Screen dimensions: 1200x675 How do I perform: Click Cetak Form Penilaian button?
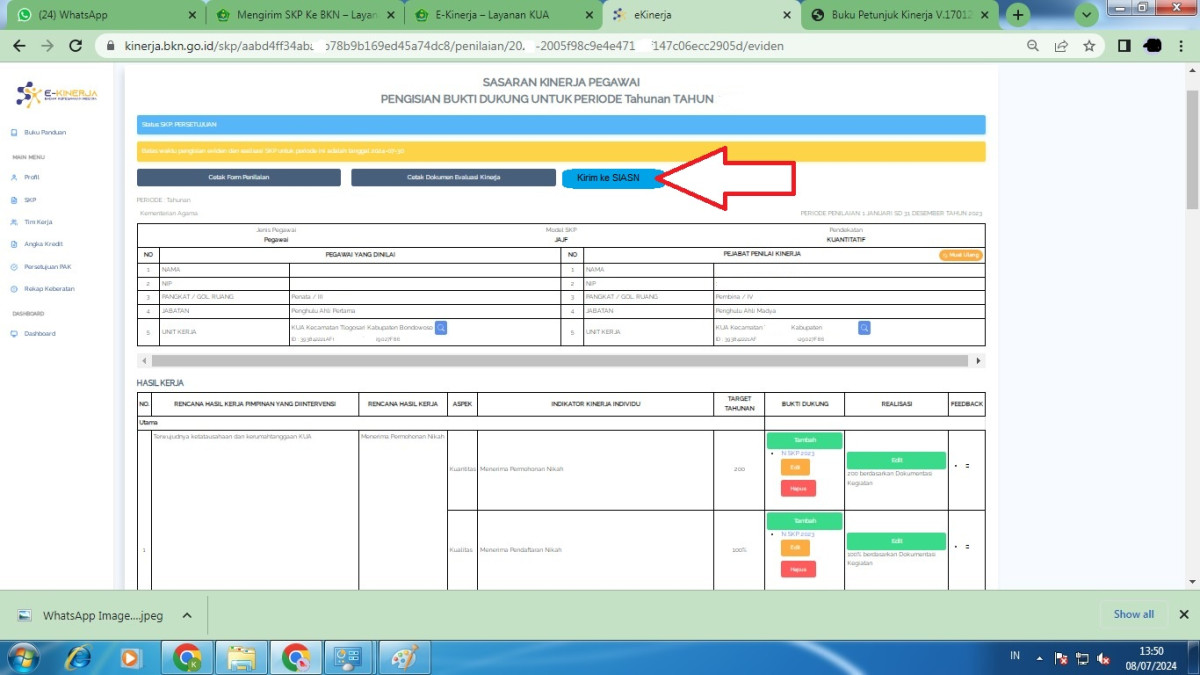239,177
